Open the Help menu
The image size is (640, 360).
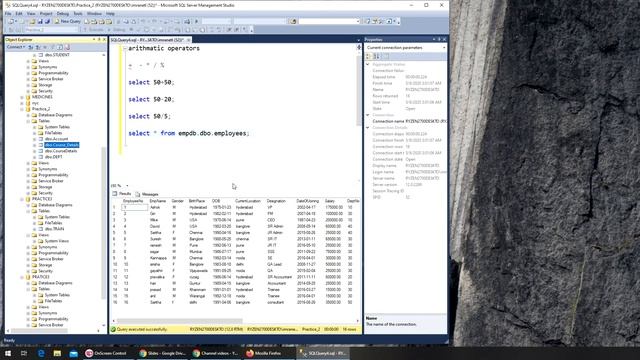click(x=110, y=13)
